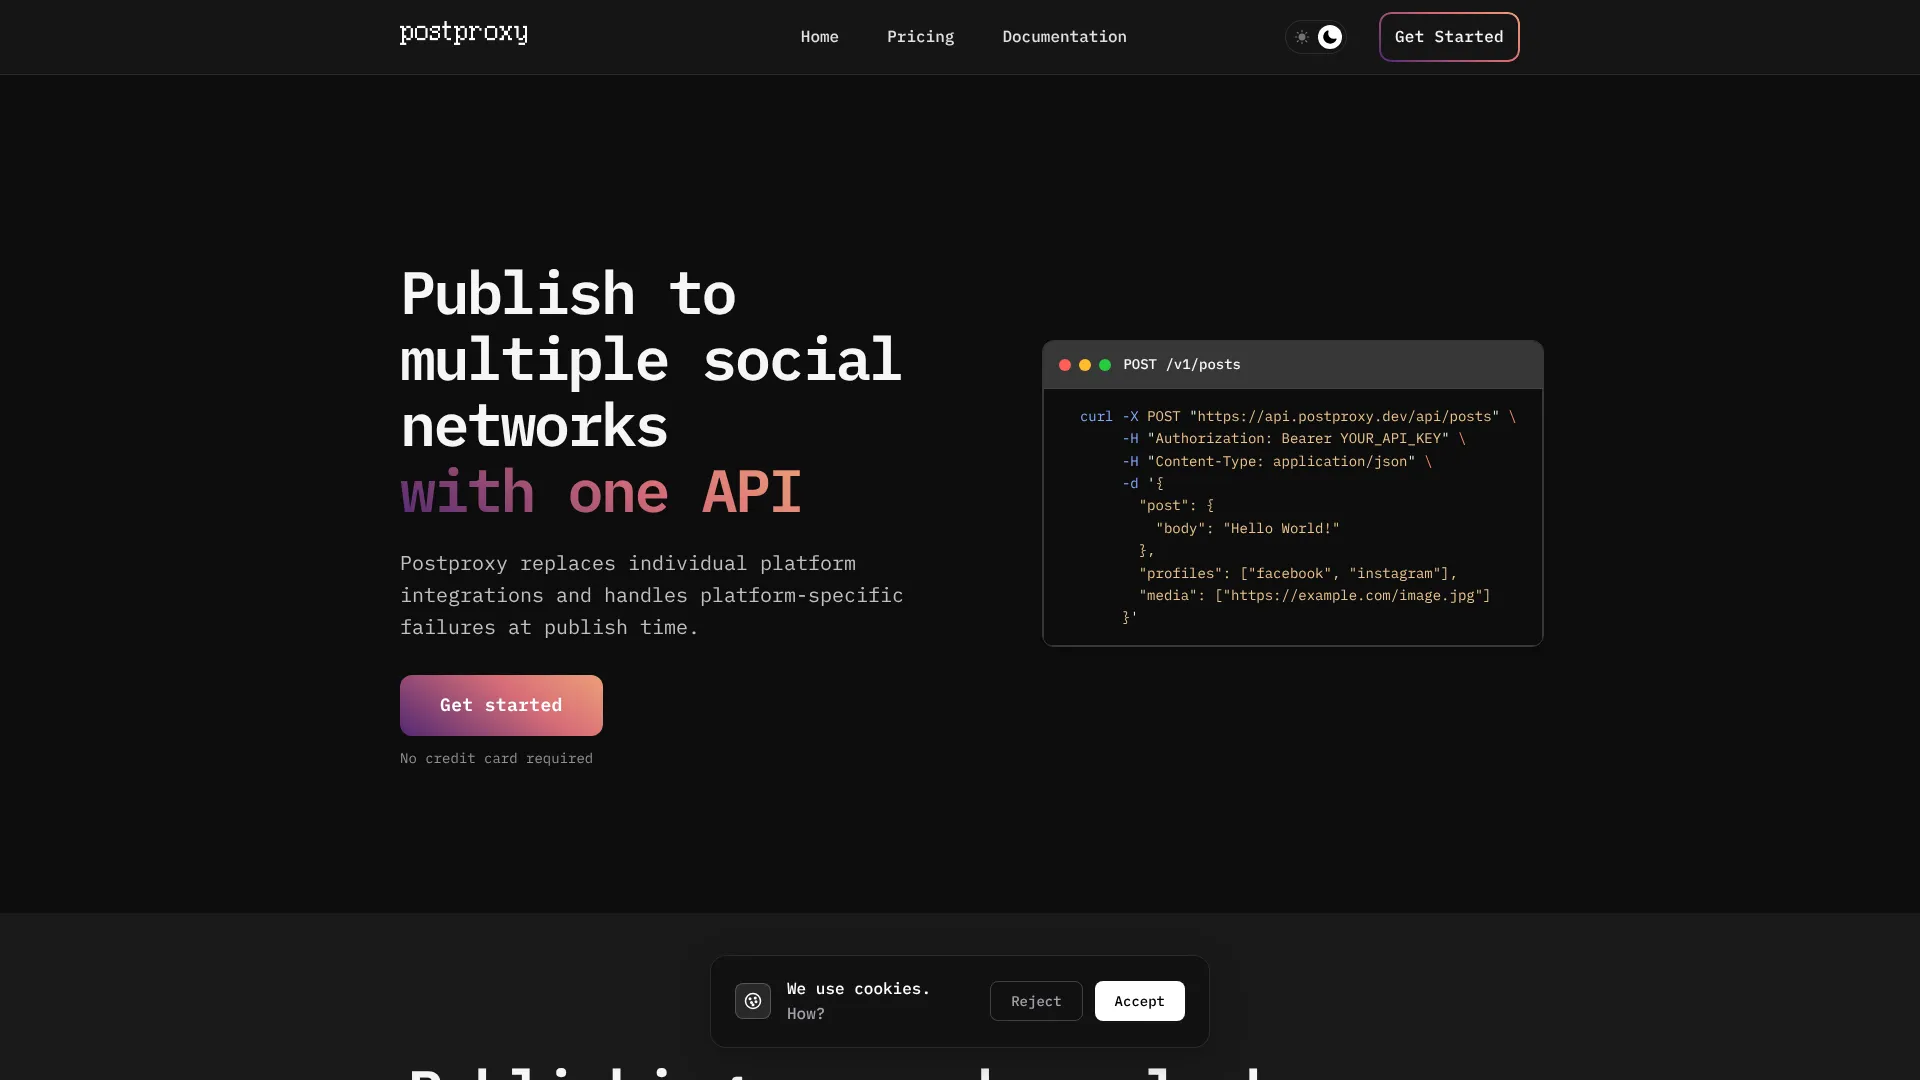Click the gradient Get started hero button
Screen dimensions: 1920x1080
click(501, 705)
